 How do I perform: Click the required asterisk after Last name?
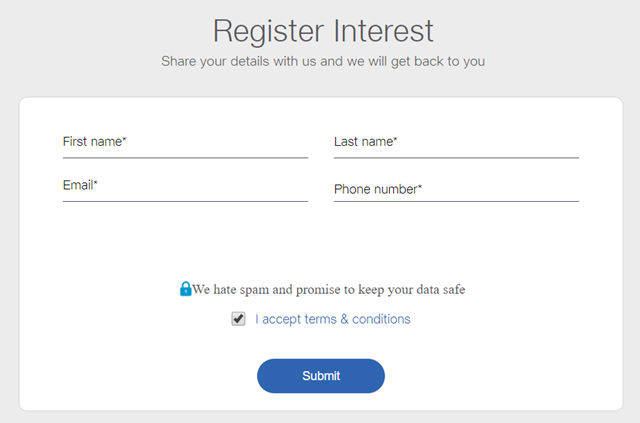(x=395, y=139)
